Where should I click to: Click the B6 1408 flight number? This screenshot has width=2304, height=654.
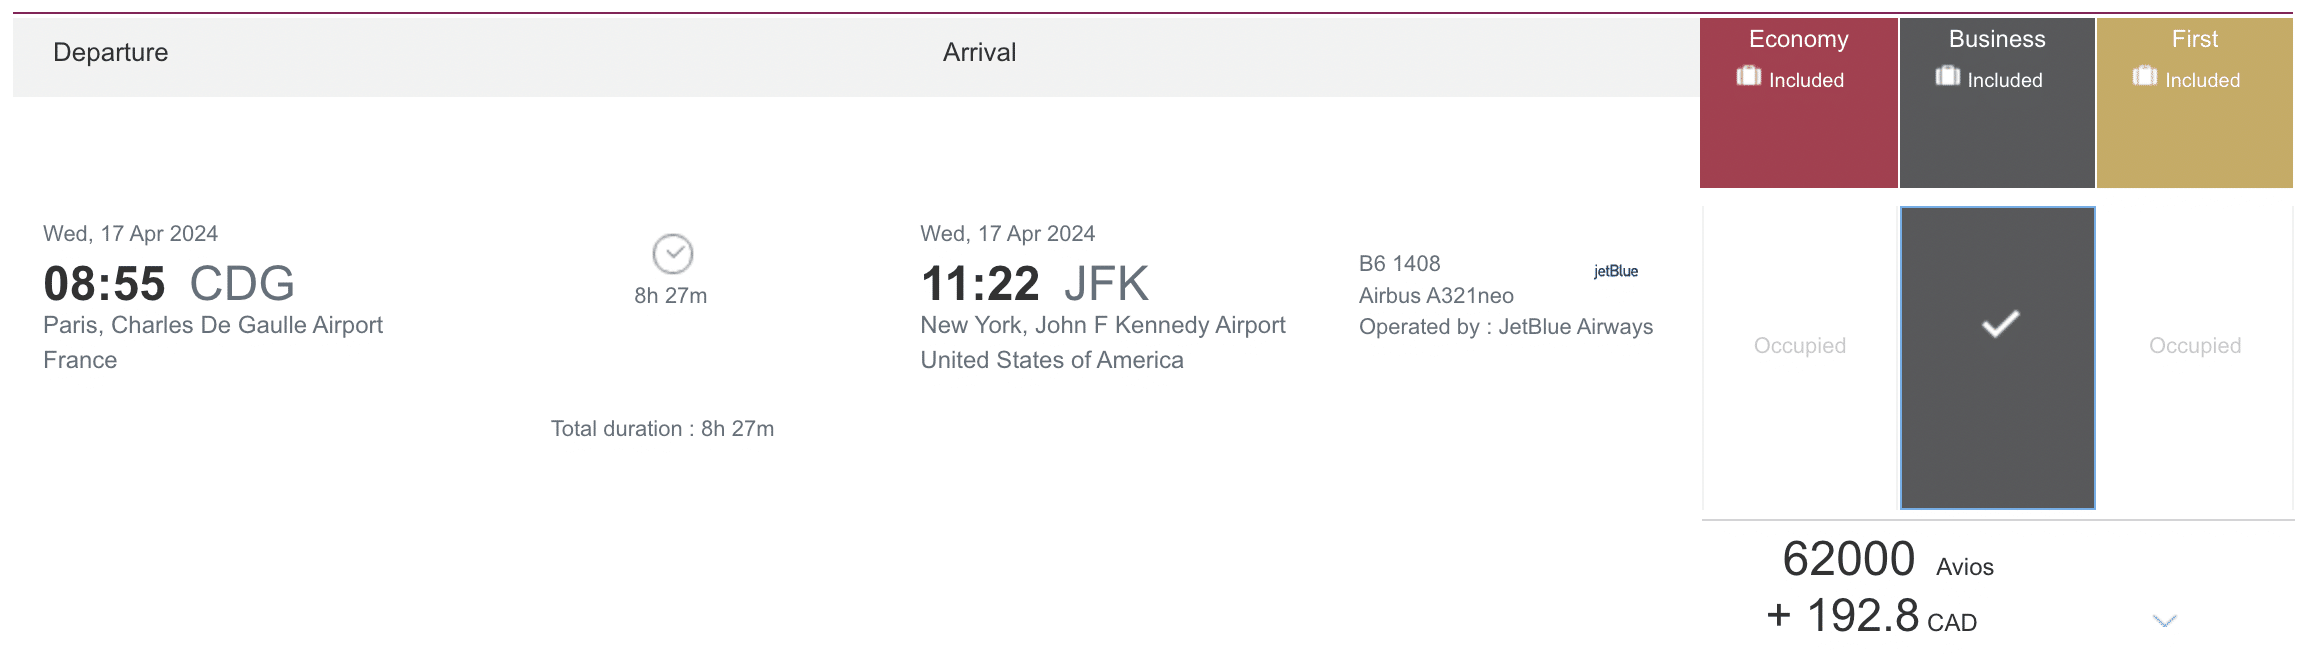tap(1399, 264)
